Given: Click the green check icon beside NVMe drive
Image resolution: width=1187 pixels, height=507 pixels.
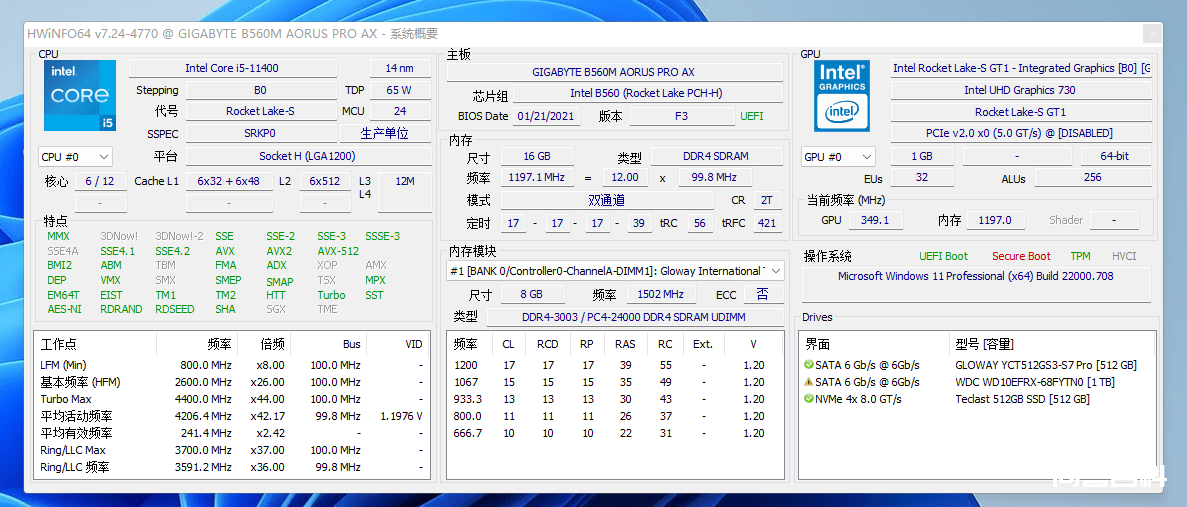Looking at the screenshot, I should 808,399.
